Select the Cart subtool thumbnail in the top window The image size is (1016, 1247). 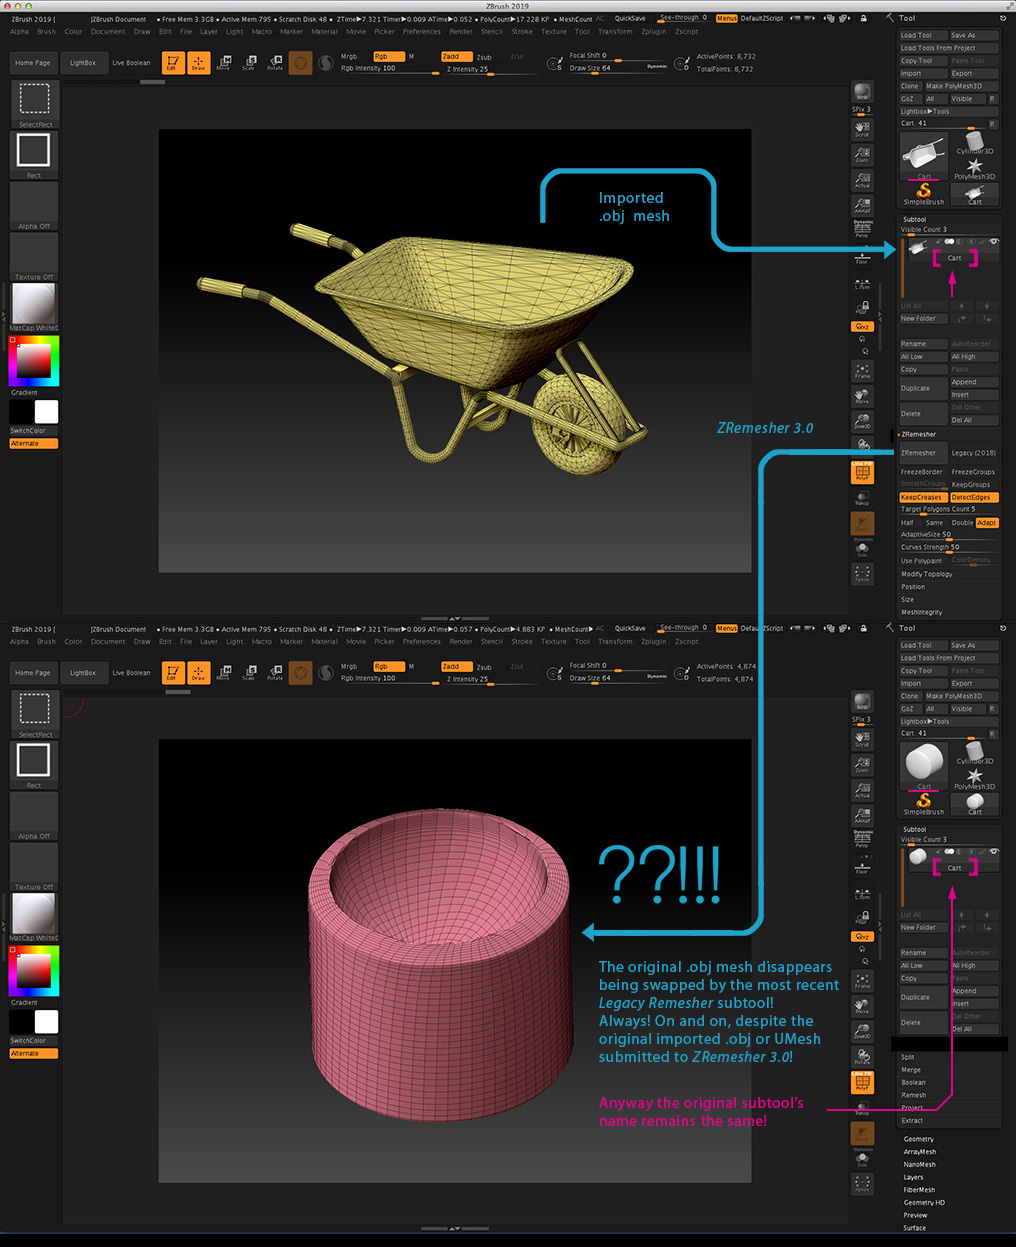917,248
